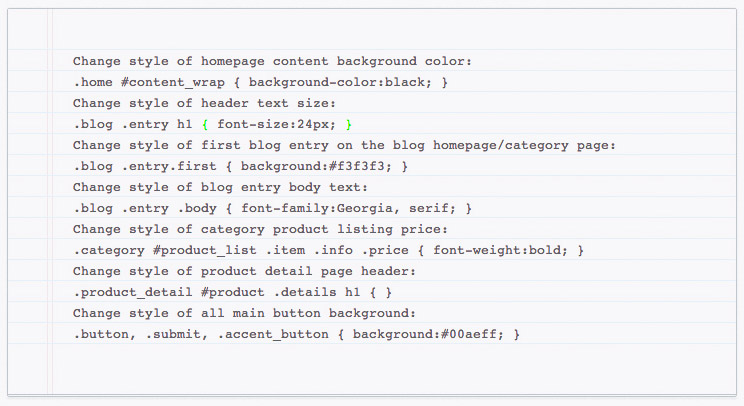Click the '#00aeff' color value

(x=468, y=334)
